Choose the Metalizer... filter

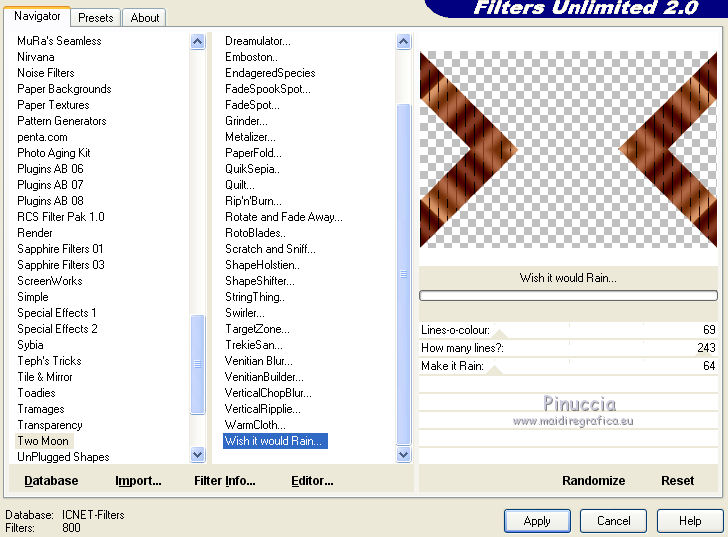click(x=250, y=137)
